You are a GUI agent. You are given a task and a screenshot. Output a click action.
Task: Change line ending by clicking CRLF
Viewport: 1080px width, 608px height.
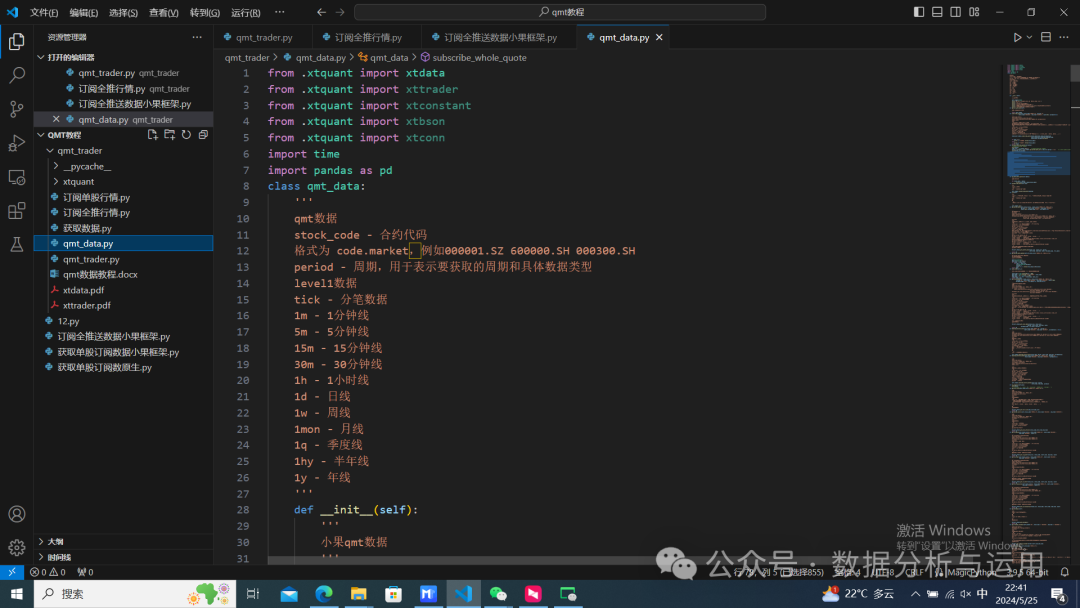[x=915, y=572]
